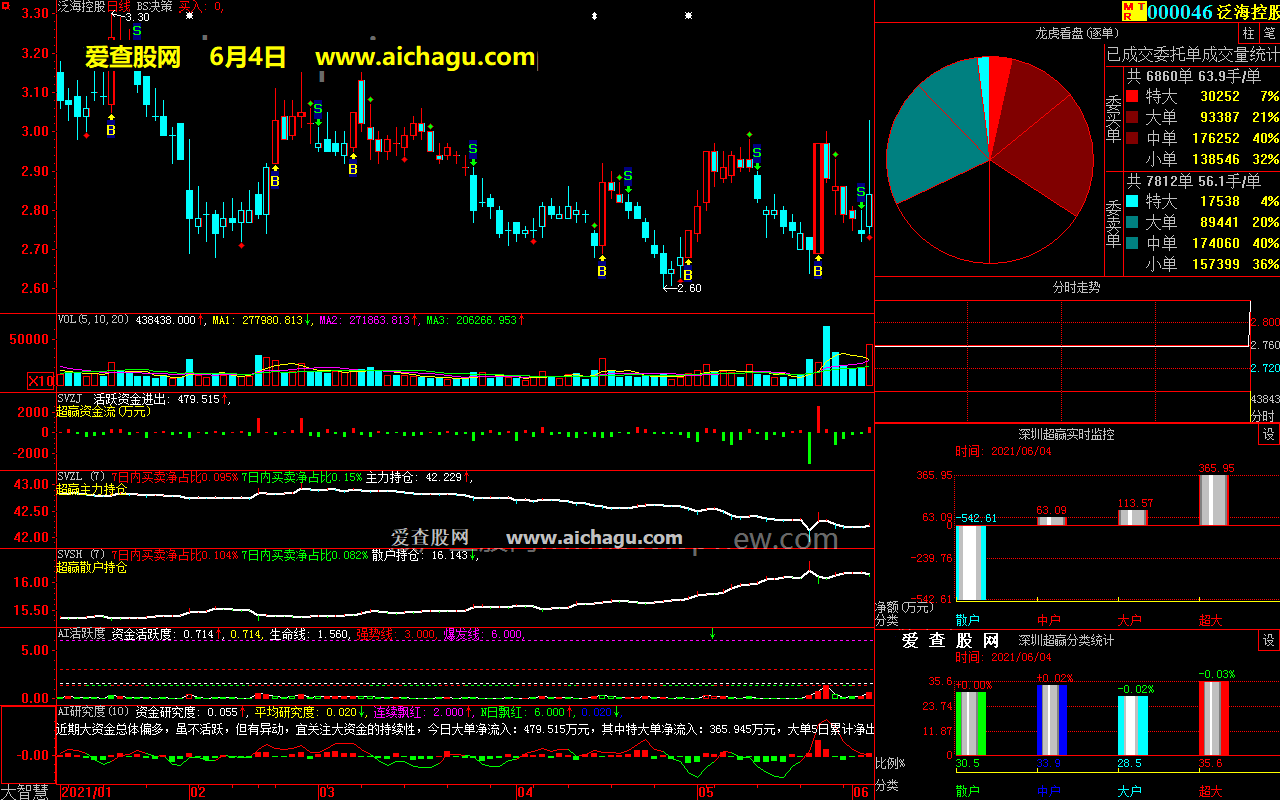
Task: Click the 已成交委托单成交量统计 heading
Action: pos(1192,54)
